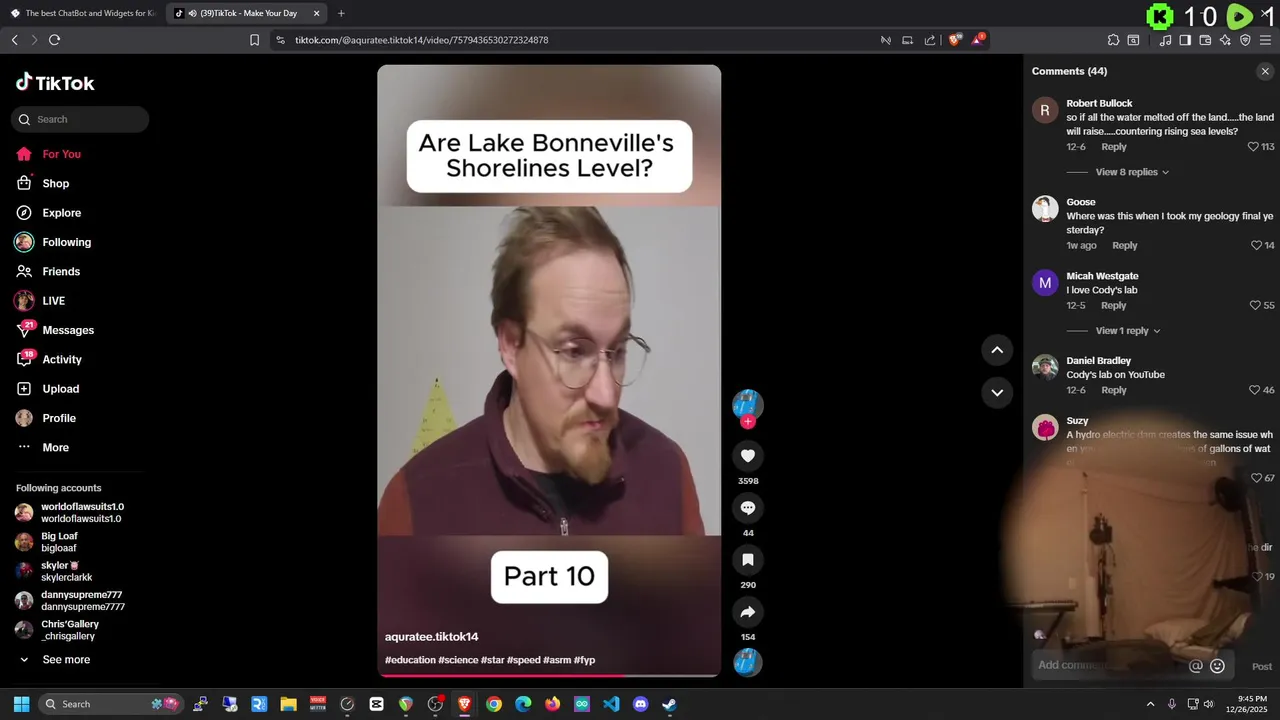Open the spinning sound disc at bottom
Viewport: 1280px width, 720px height.
(x=748, y=662)
